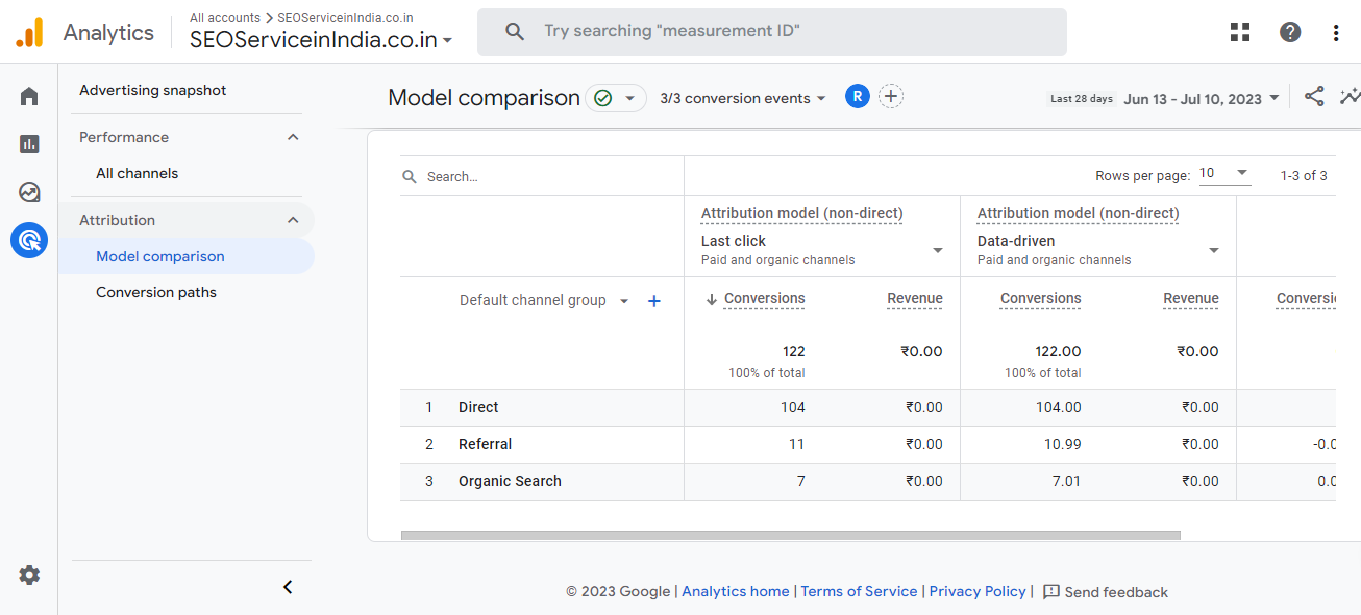Click the horizontal scrollbar under the table
Image resolution: width=1361 pixels, height=615 pixels.
click(x=790, y=535)
